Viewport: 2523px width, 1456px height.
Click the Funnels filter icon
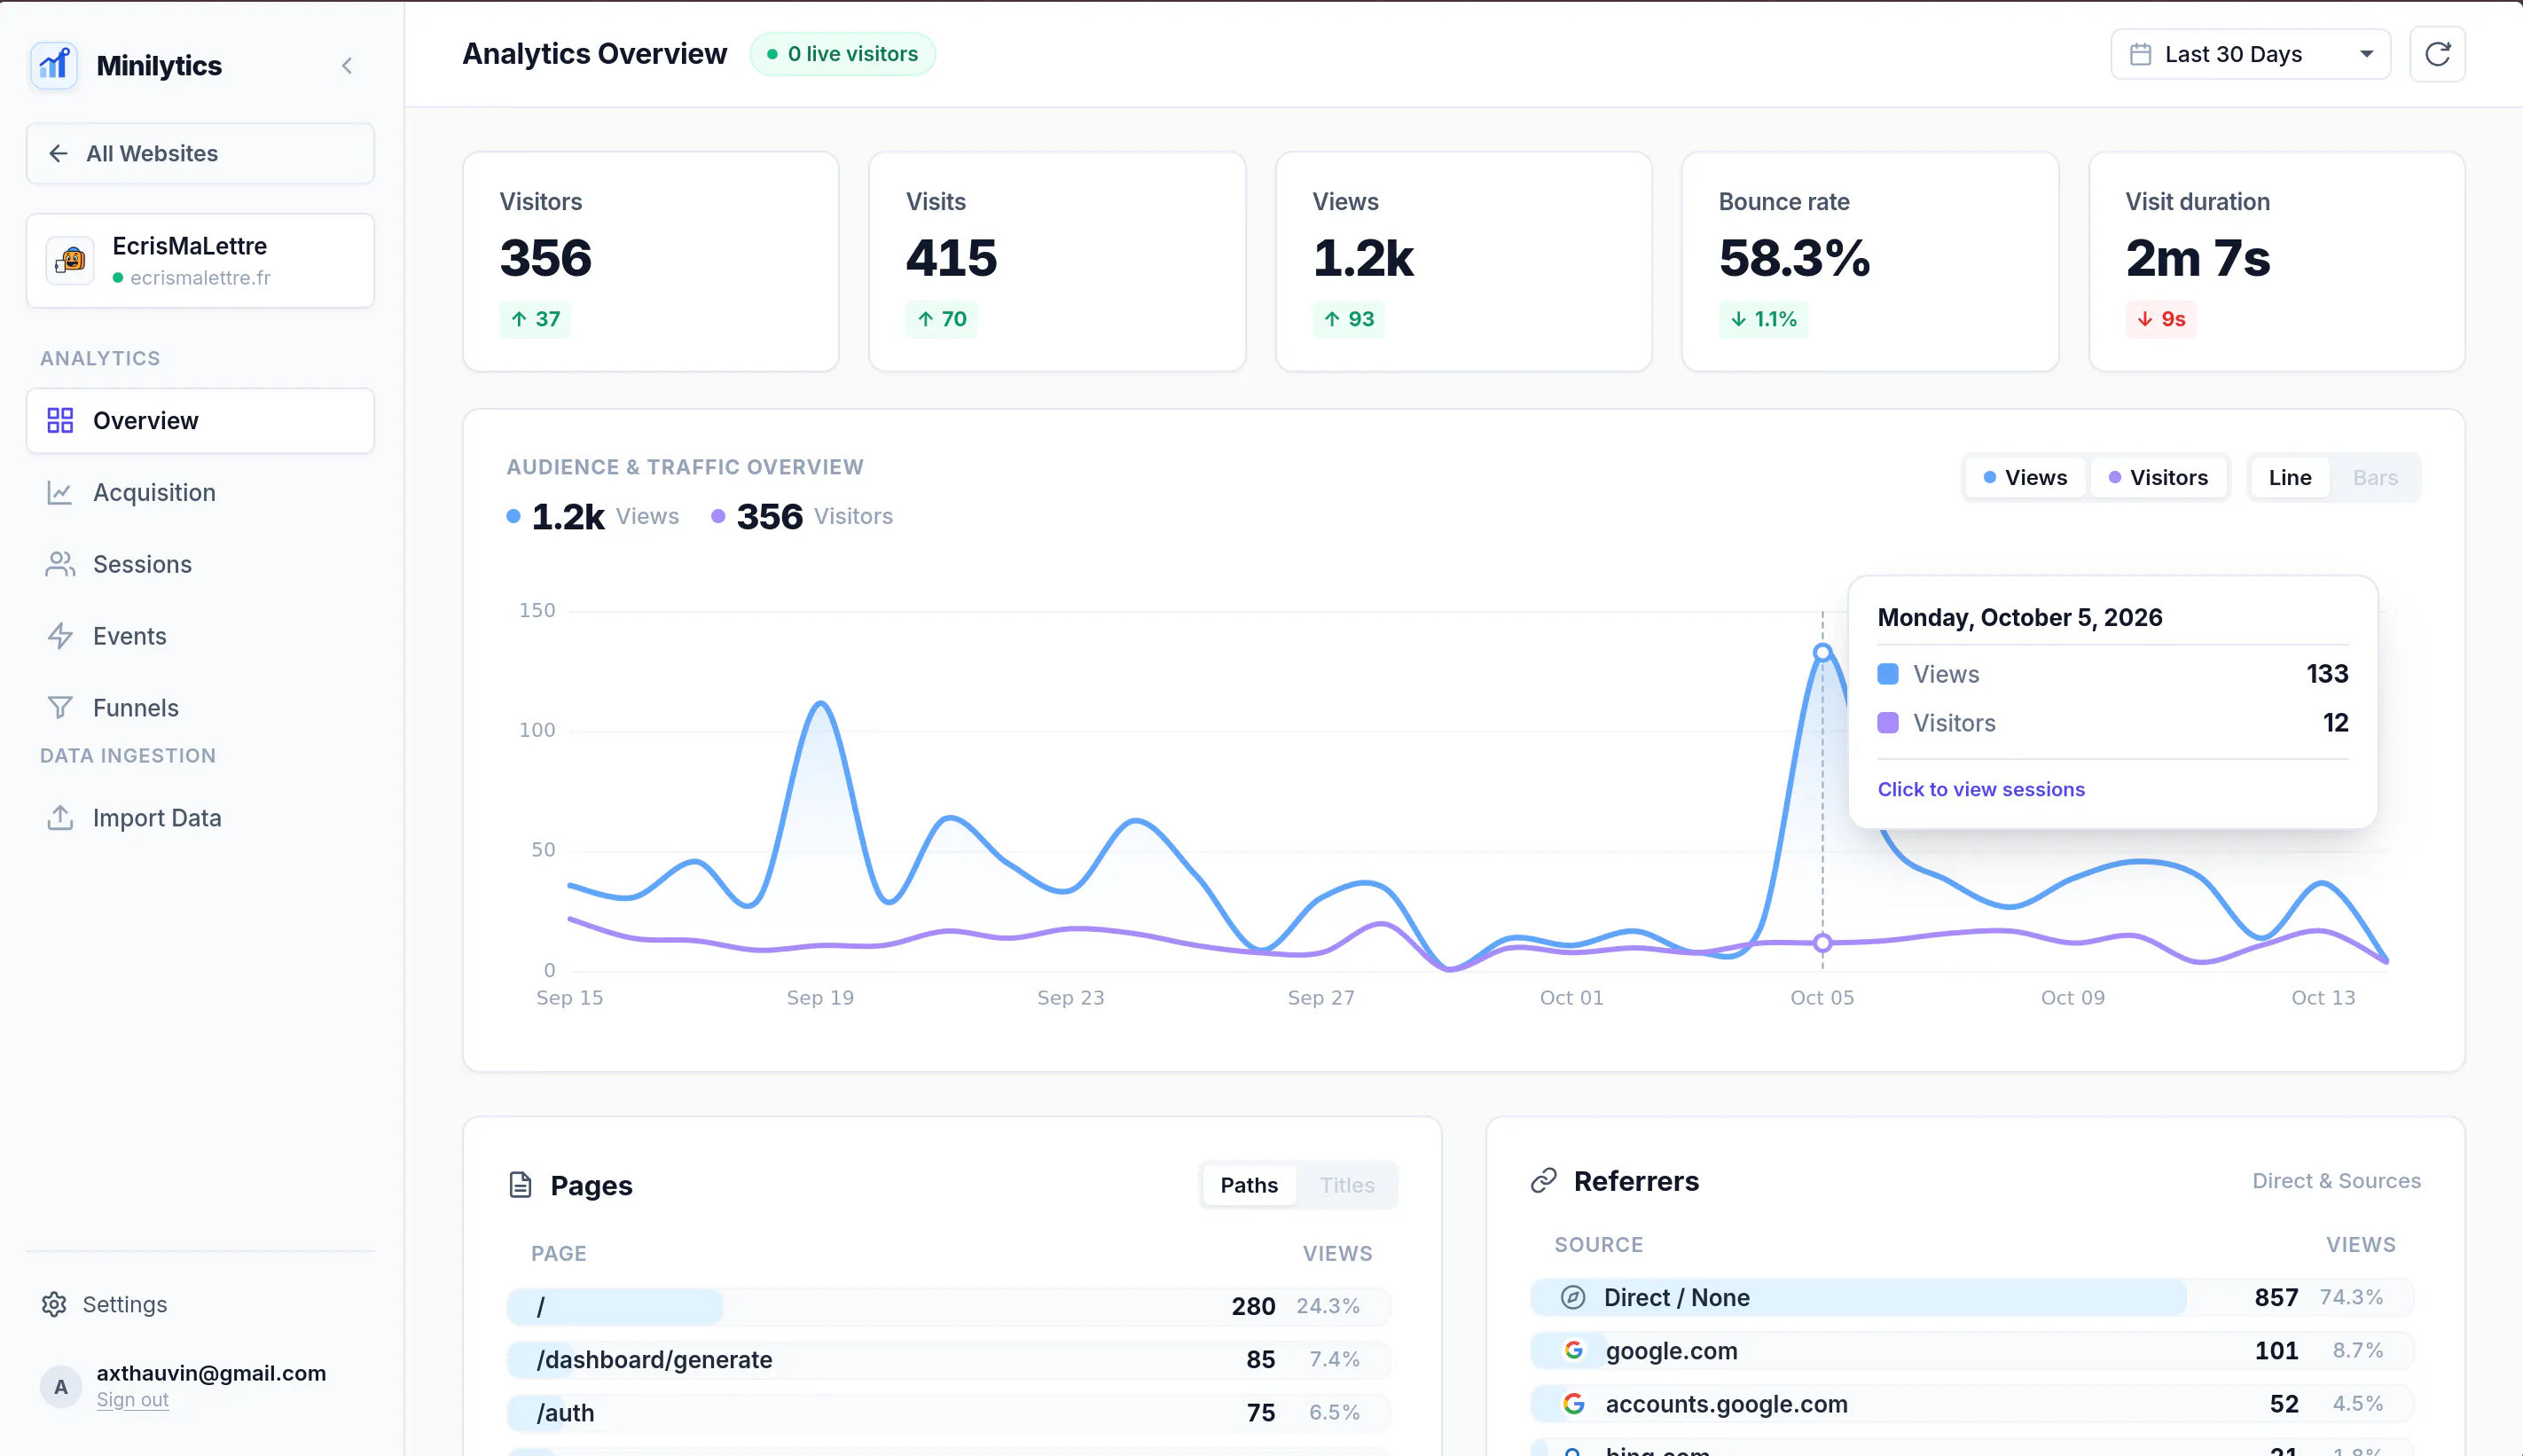[60, 708]
